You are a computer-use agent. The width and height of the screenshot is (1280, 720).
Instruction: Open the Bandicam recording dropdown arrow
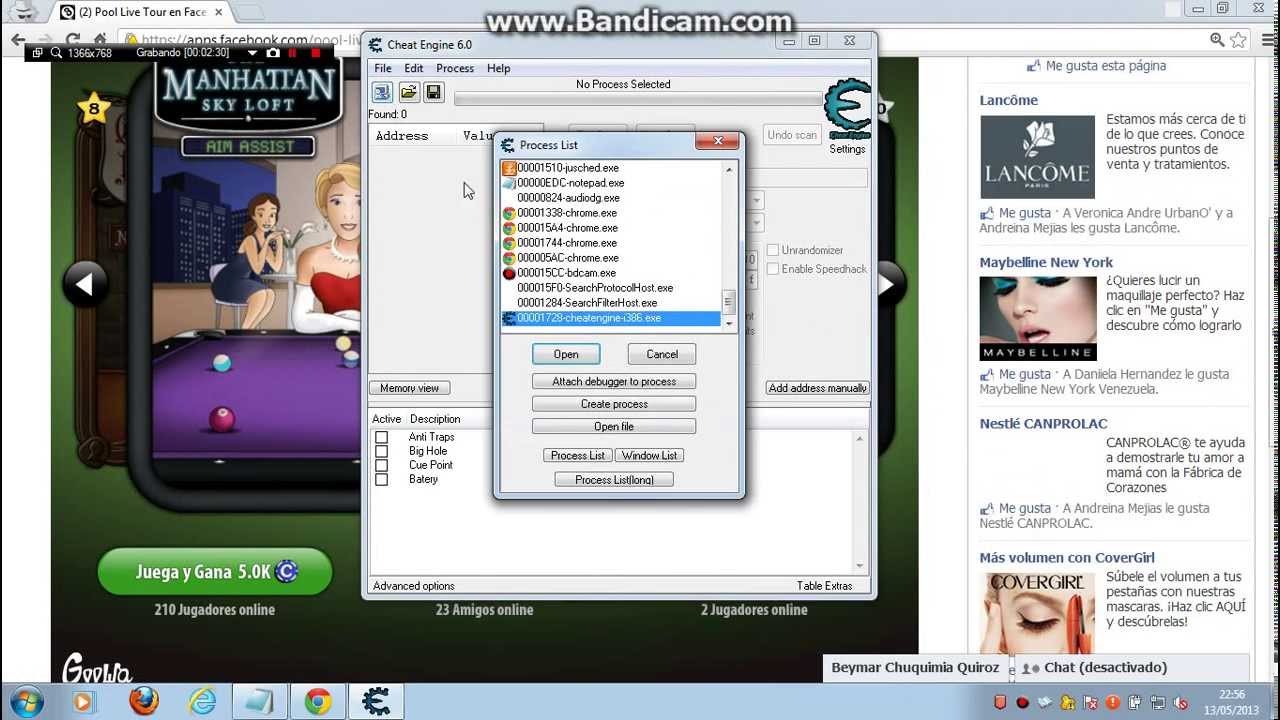(x=251, y=52)
